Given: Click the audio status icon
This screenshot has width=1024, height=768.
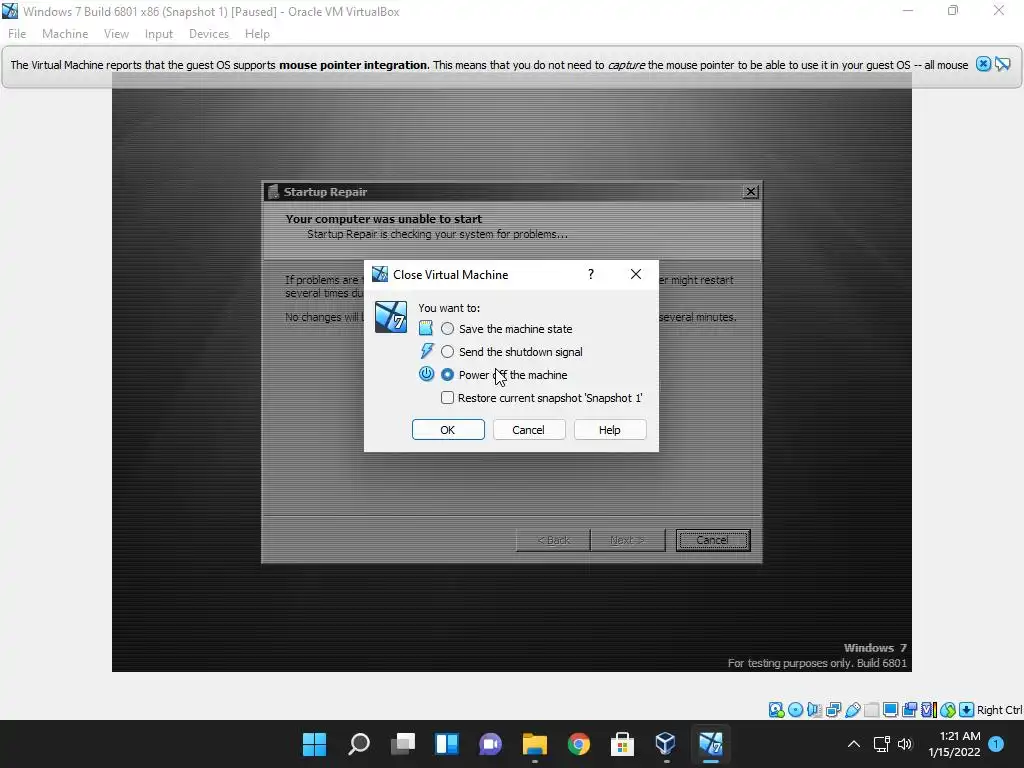Looking at the screenshot, I should (x=814, y=710).
